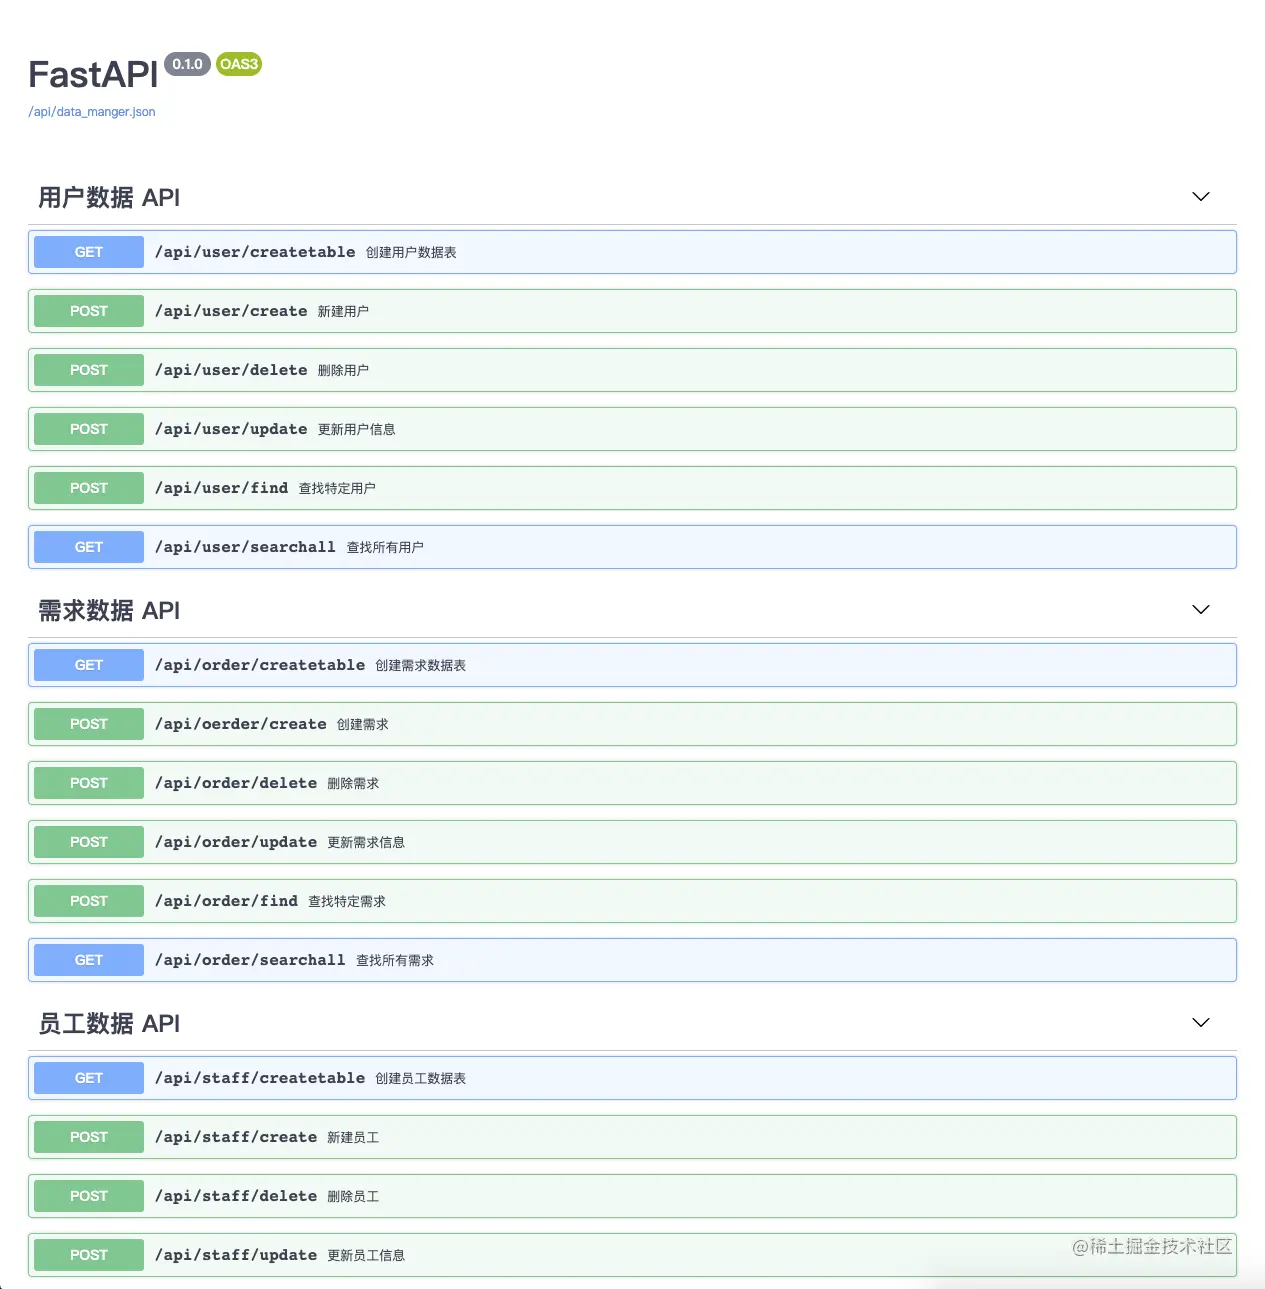Click GET button for /api/user/searchall

(89, 547)
